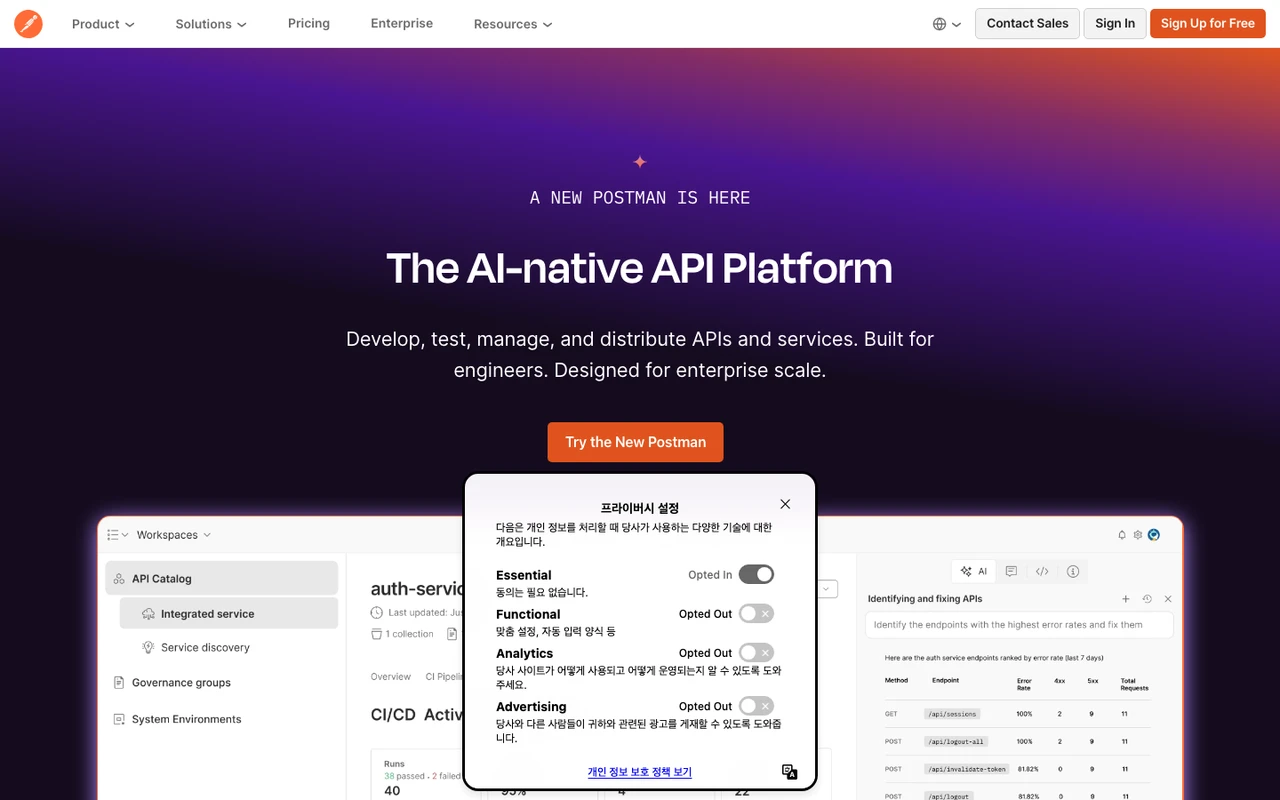Click the Postman logo icon
Viewport: 1280px width, 800px height.
28,24
